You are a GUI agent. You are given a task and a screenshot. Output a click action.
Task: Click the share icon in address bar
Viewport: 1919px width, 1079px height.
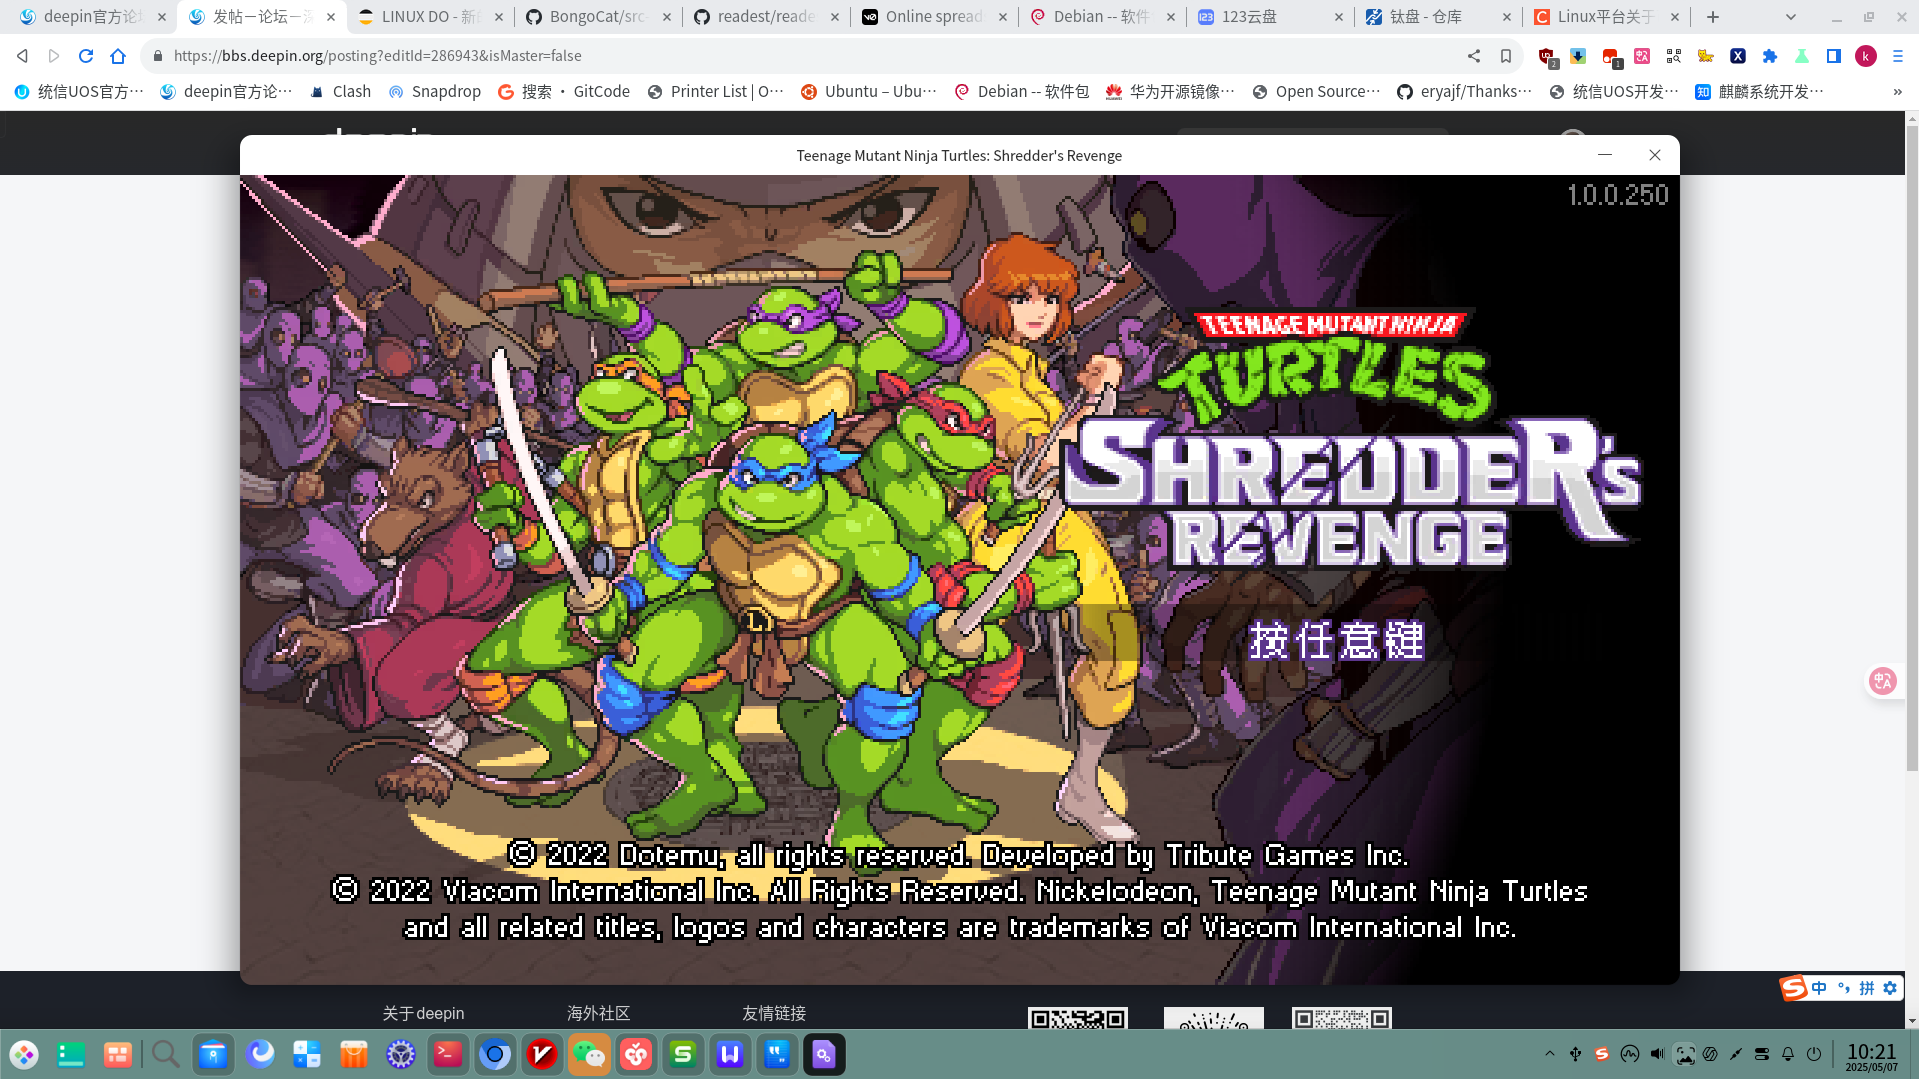tap(1474, 56)
